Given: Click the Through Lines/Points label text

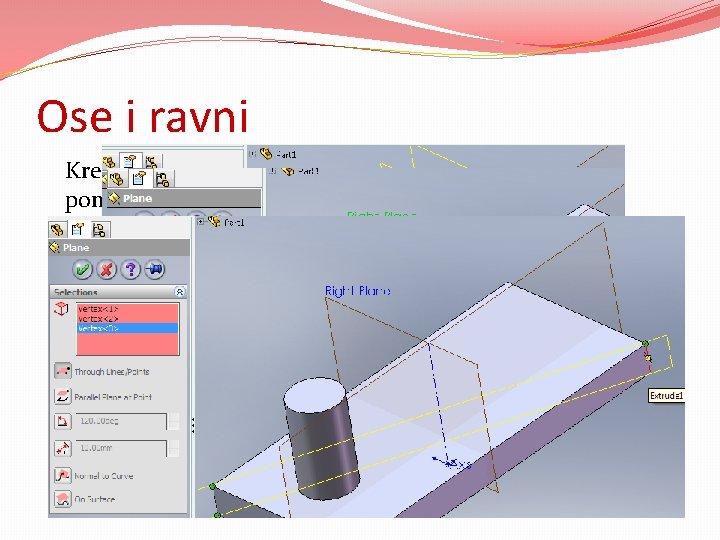Looking at the screenshot, I should point(112,372).
